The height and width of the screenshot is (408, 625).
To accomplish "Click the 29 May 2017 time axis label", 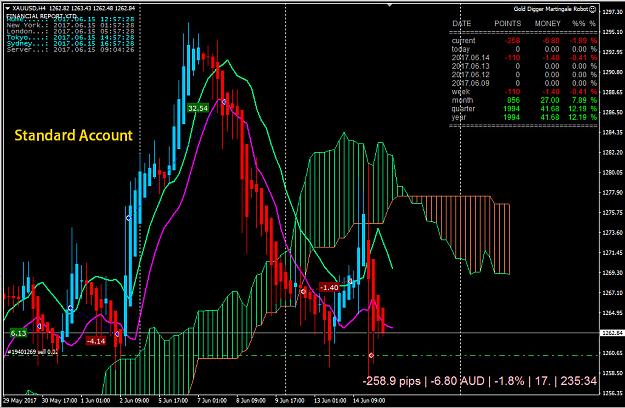I will [20, 400].
